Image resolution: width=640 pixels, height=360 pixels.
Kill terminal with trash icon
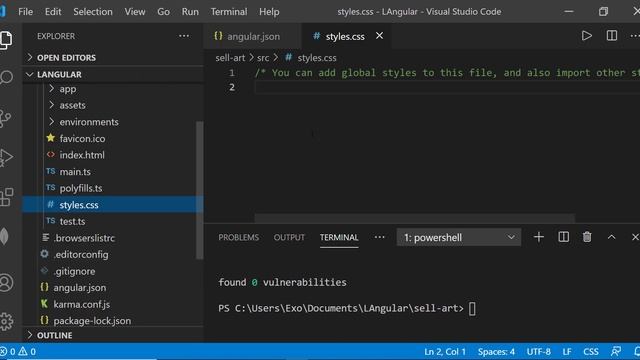coord(587,237)
